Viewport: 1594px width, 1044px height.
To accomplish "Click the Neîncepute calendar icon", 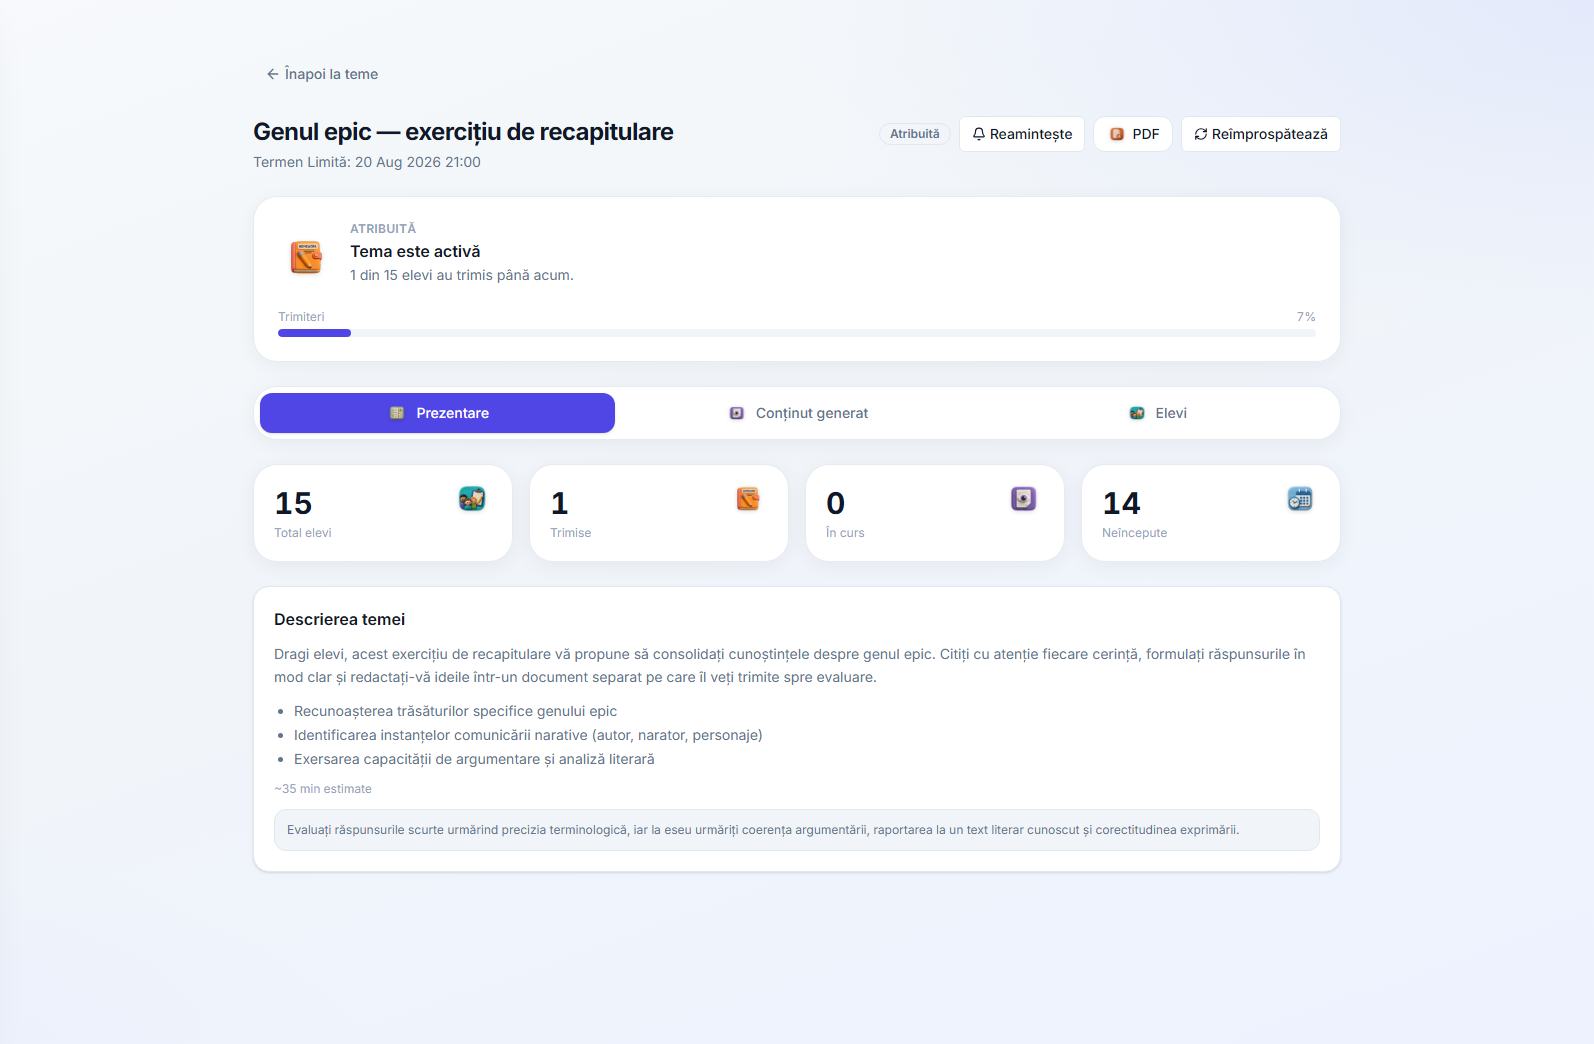I will click(x=1300, y=498).
